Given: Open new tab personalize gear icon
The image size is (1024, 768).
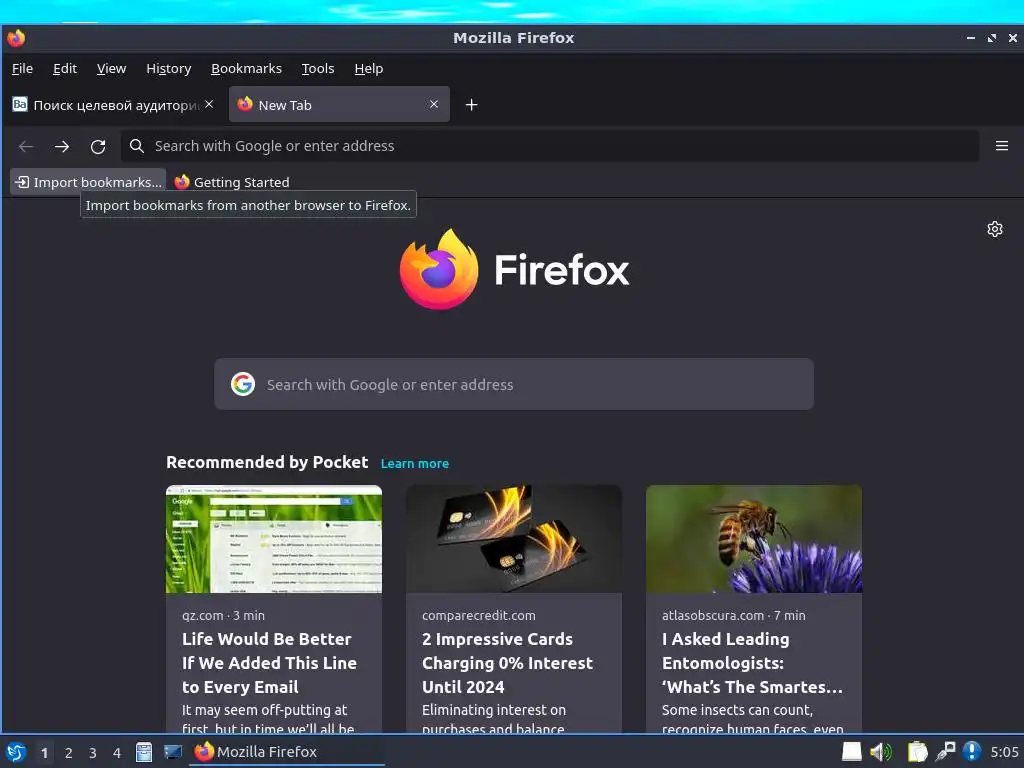Looking at the screenshot, I should pos(995,229).
